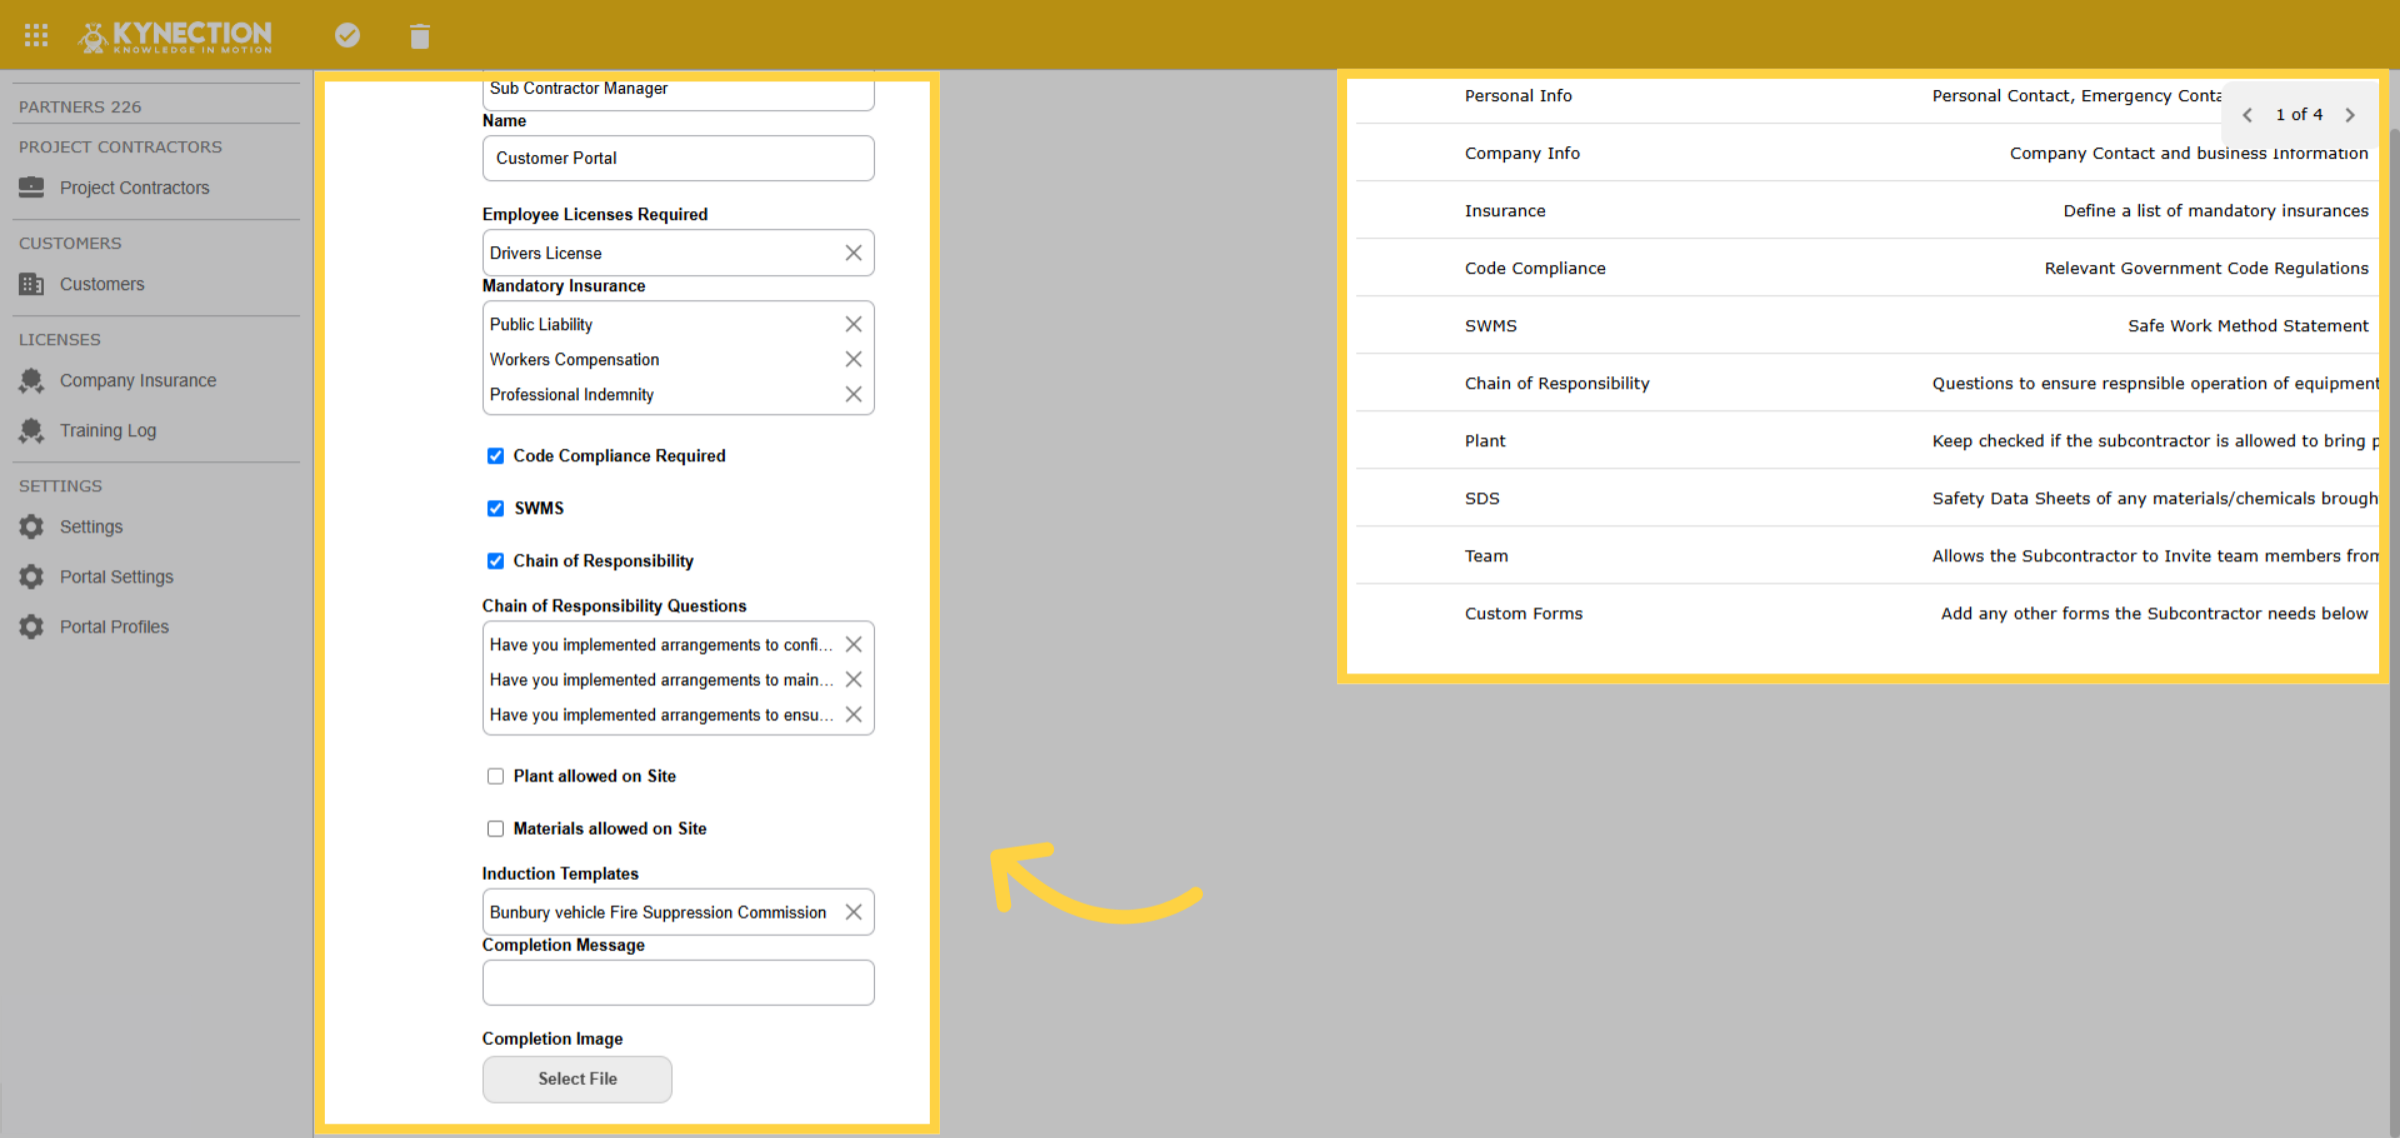Image resolution: width=2400 pixels, height=1138 pixels.
Task: Remove Bunbury vehicle Fire Suppression template
Action: (853, 912)
